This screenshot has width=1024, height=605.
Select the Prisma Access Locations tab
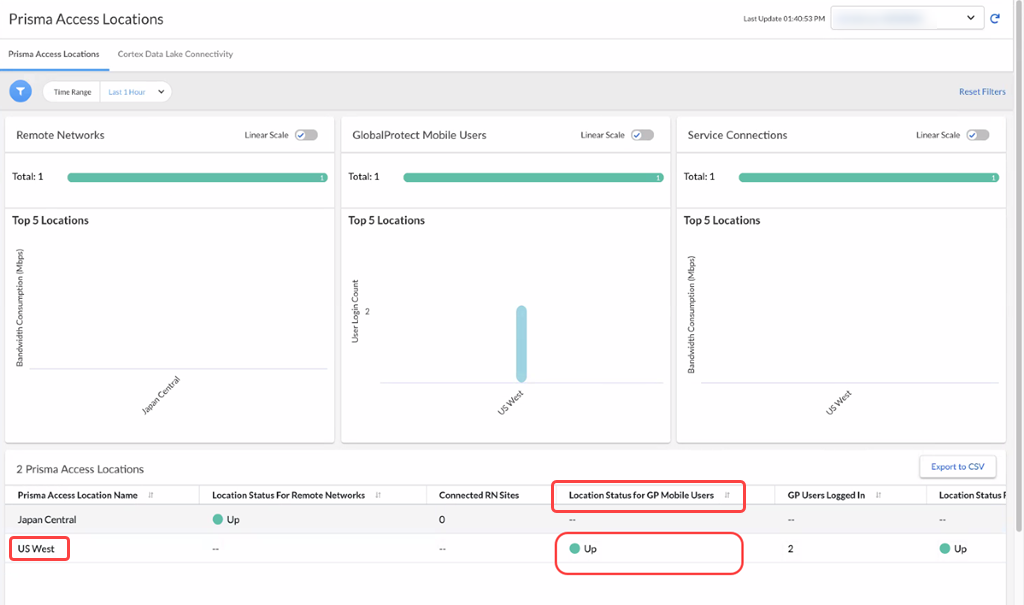pos(54,54)
